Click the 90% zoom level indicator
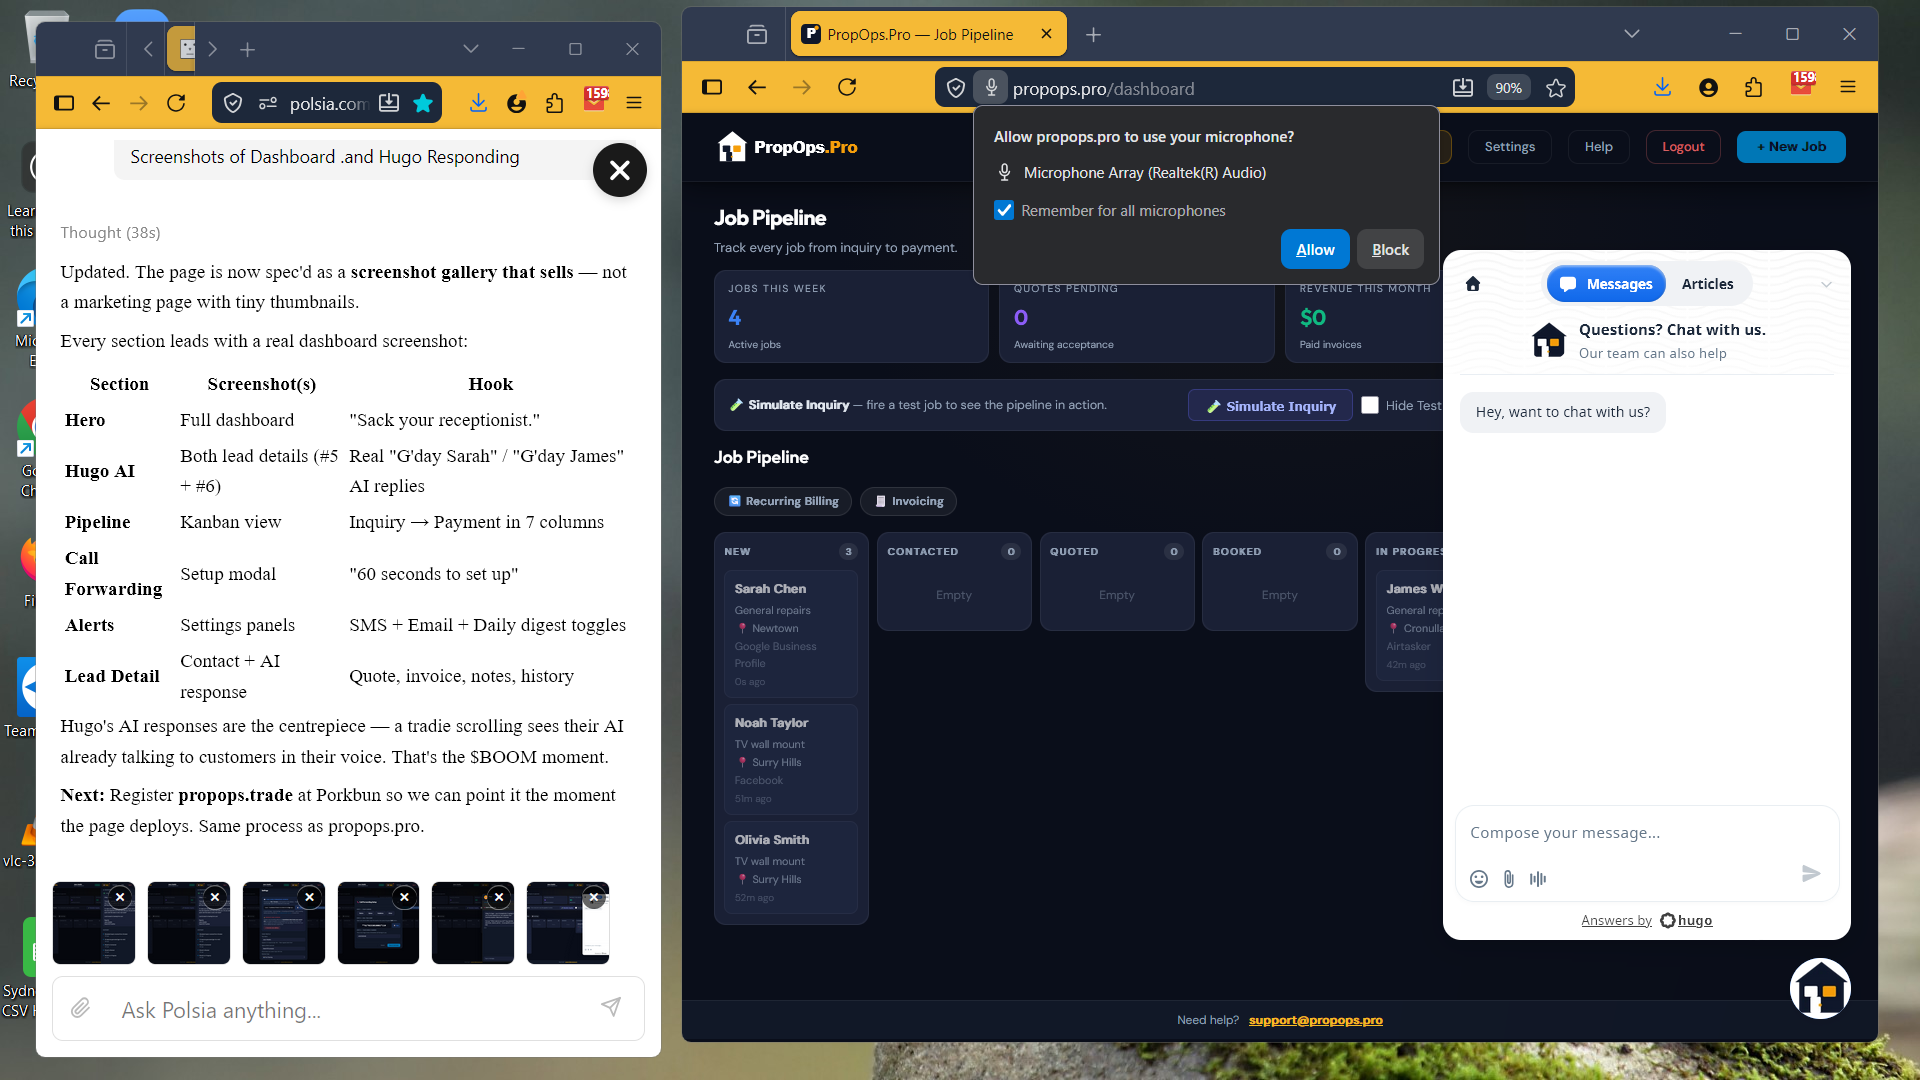The height and width of the screenshot is (1080, 1920). click(x=1508, y=88)
